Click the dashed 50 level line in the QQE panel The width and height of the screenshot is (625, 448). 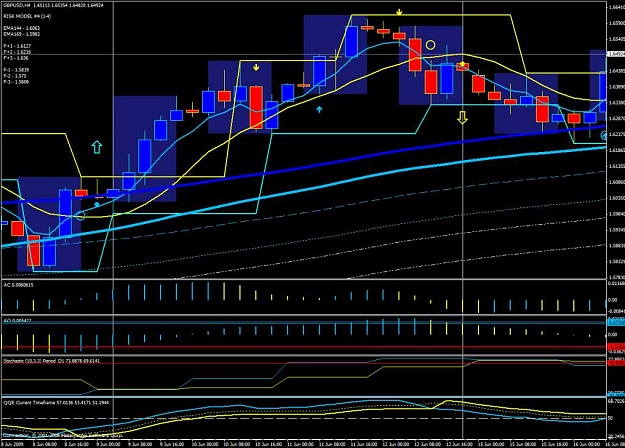tap(303, 419)
